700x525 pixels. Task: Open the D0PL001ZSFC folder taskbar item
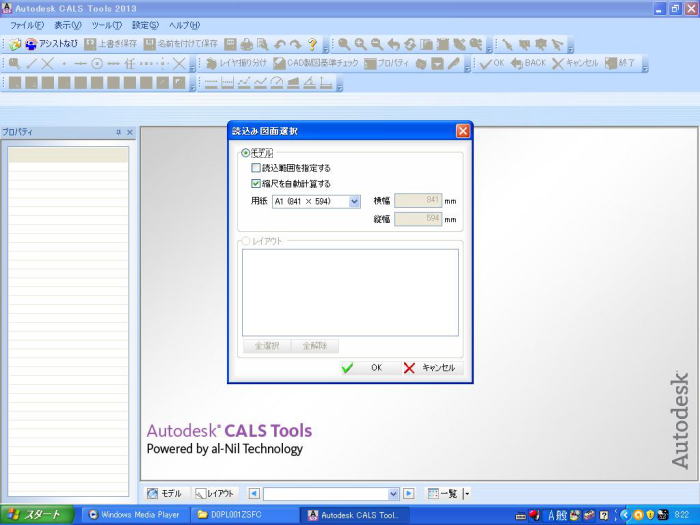point(245,515)
